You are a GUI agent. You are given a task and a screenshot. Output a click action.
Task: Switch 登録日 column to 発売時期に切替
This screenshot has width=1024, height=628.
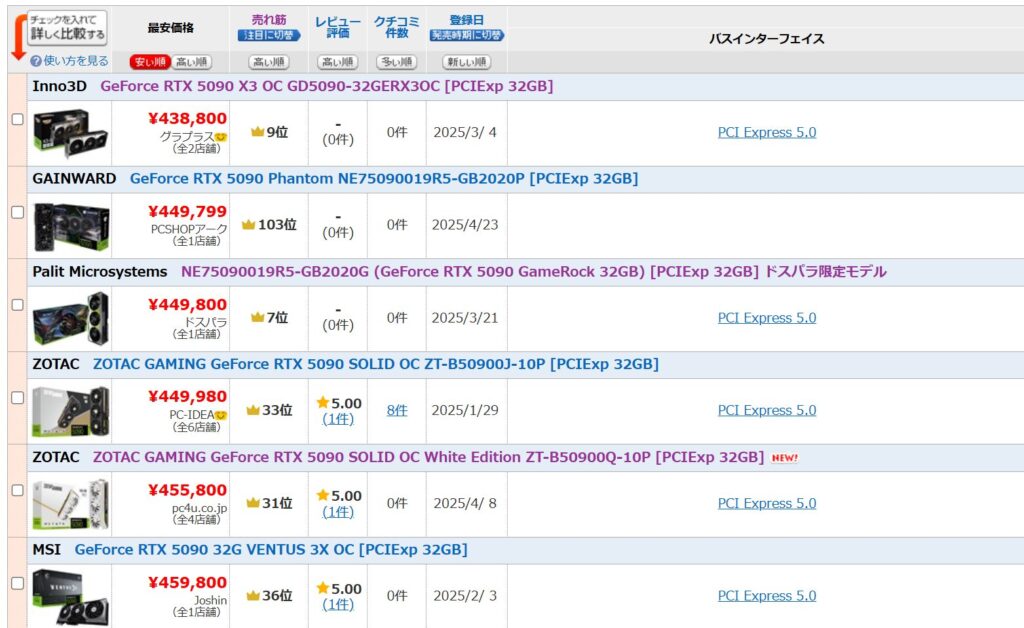pos(466,35)
